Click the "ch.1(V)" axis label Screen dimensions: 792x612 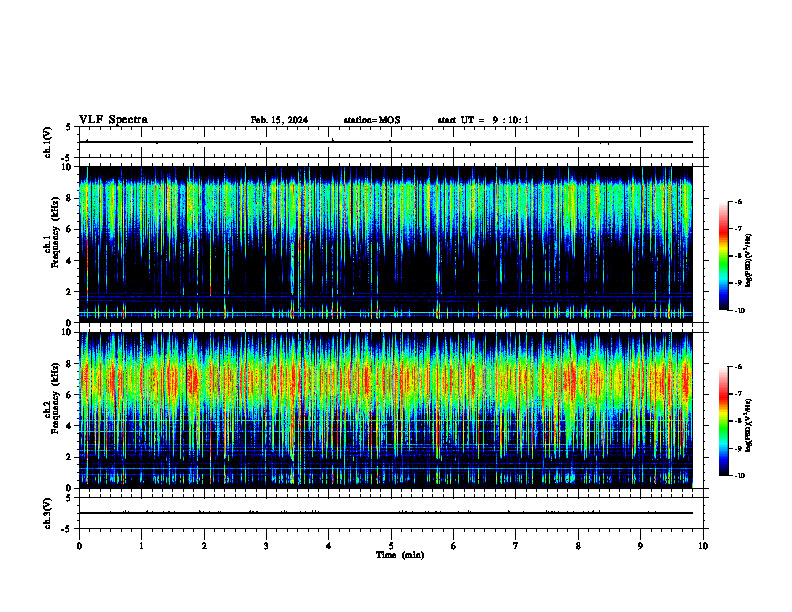click(x=48, y=142)
